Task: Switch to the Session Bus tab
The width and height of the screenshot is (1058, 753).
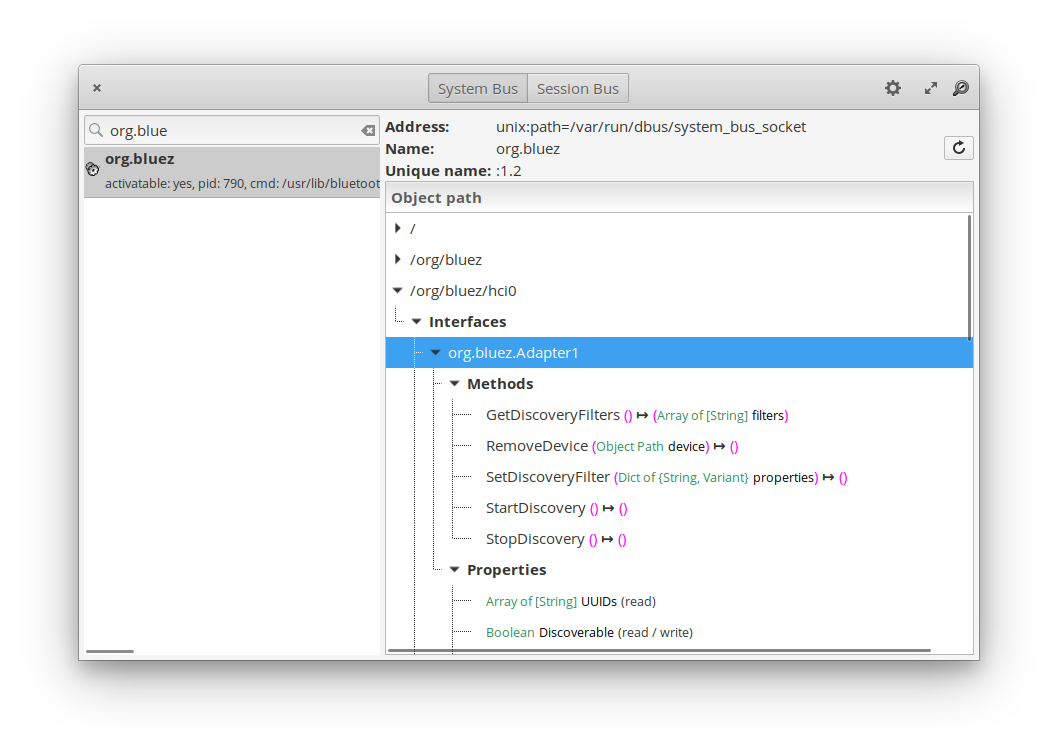Action: 578,88
